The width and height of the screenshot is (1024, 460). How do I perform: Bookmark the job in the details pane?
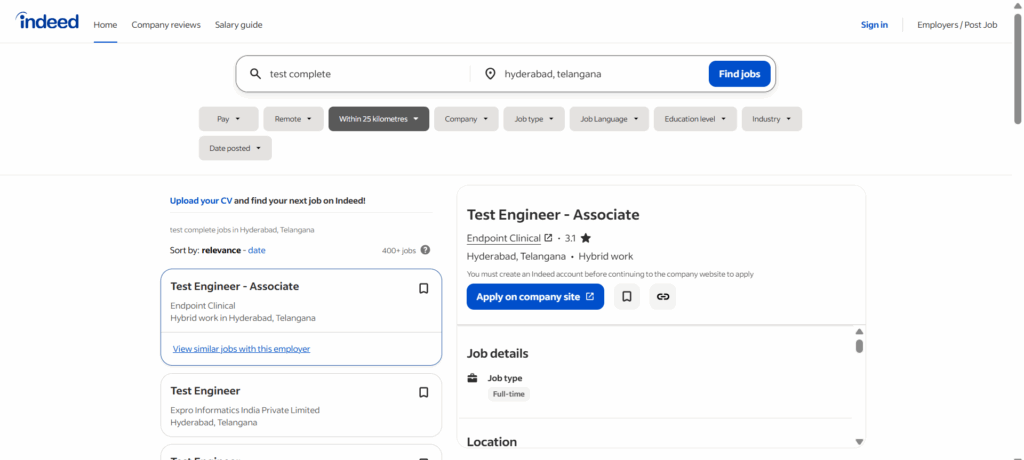coord(627,297)
